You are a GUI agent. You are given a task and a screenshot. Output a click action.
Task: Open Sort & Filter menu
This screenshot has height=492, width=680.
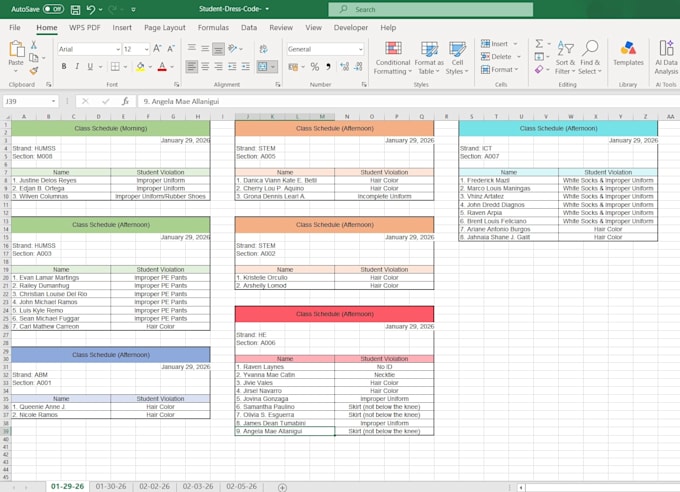tap(566, 58)
